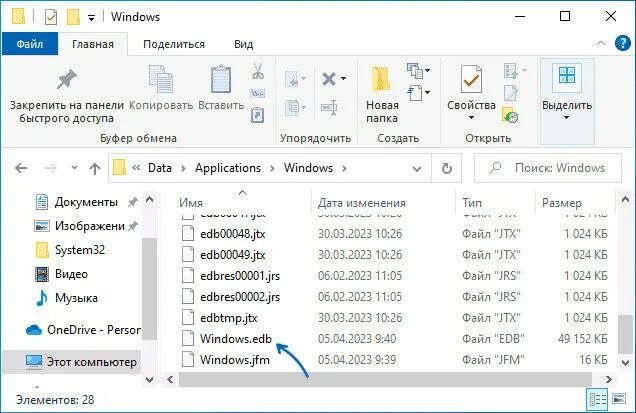Click the Details view icon in status bar
The image size is (636, 413).
point(597,400)
